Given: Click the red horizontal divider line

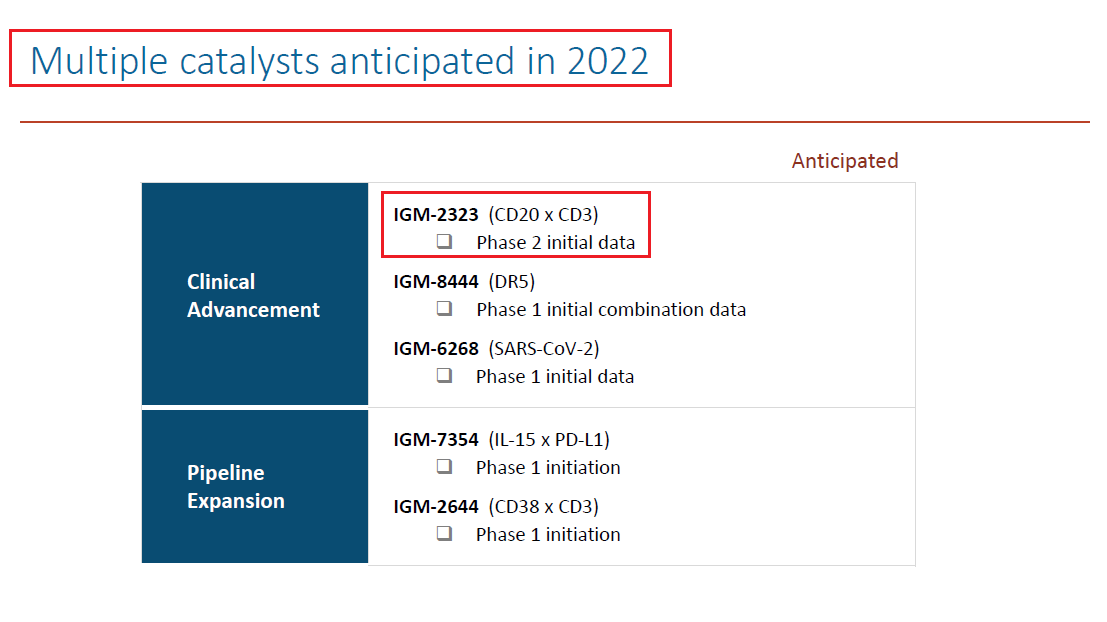Looking at the screenshot, I should [554, 122].
